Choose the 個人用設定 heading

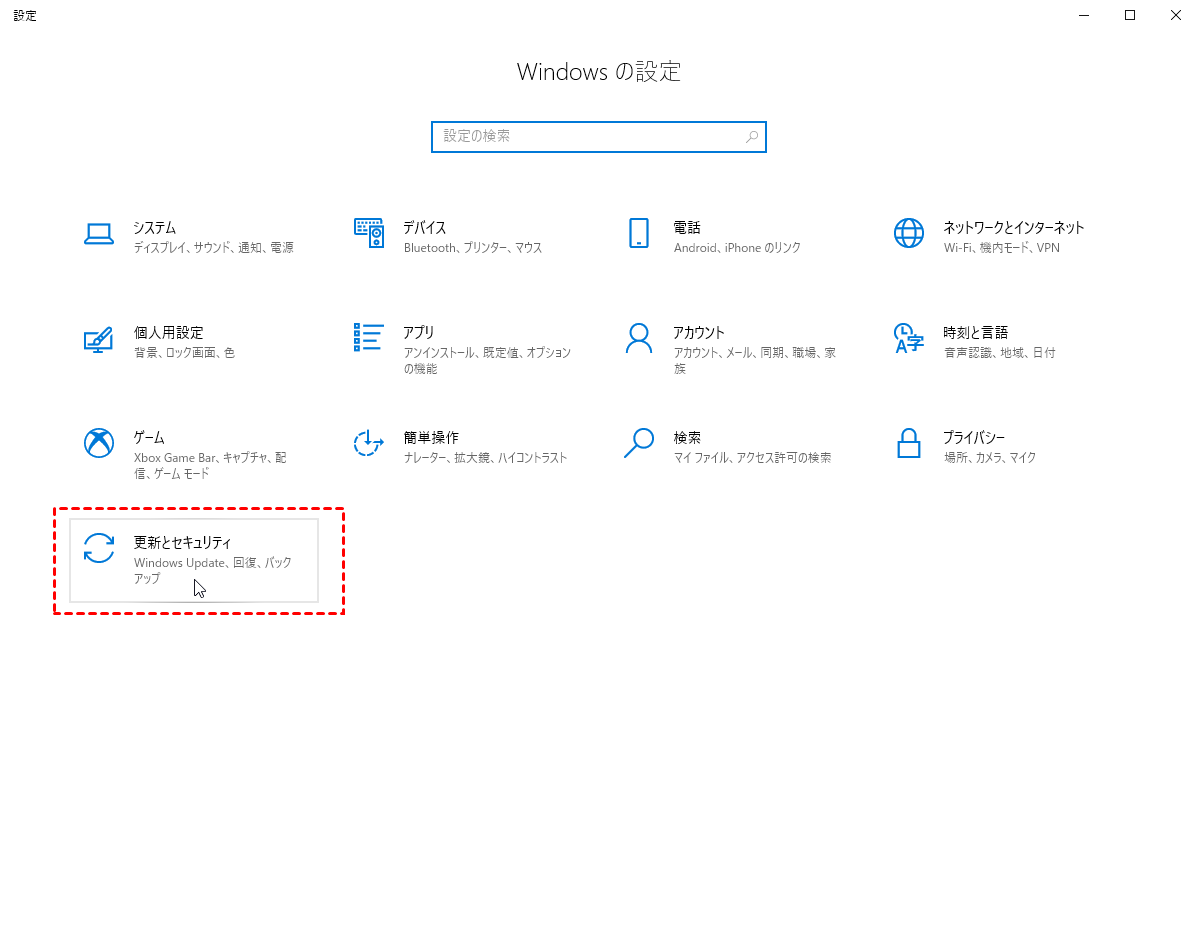[169, 332]
